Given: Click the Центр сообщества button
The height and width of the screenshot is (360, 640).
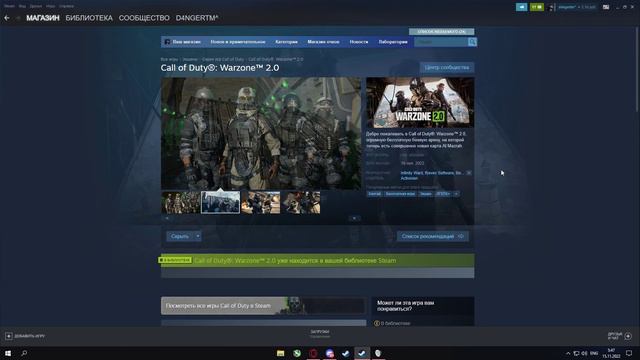Looking at the screenshot, I should pos(447,67).
